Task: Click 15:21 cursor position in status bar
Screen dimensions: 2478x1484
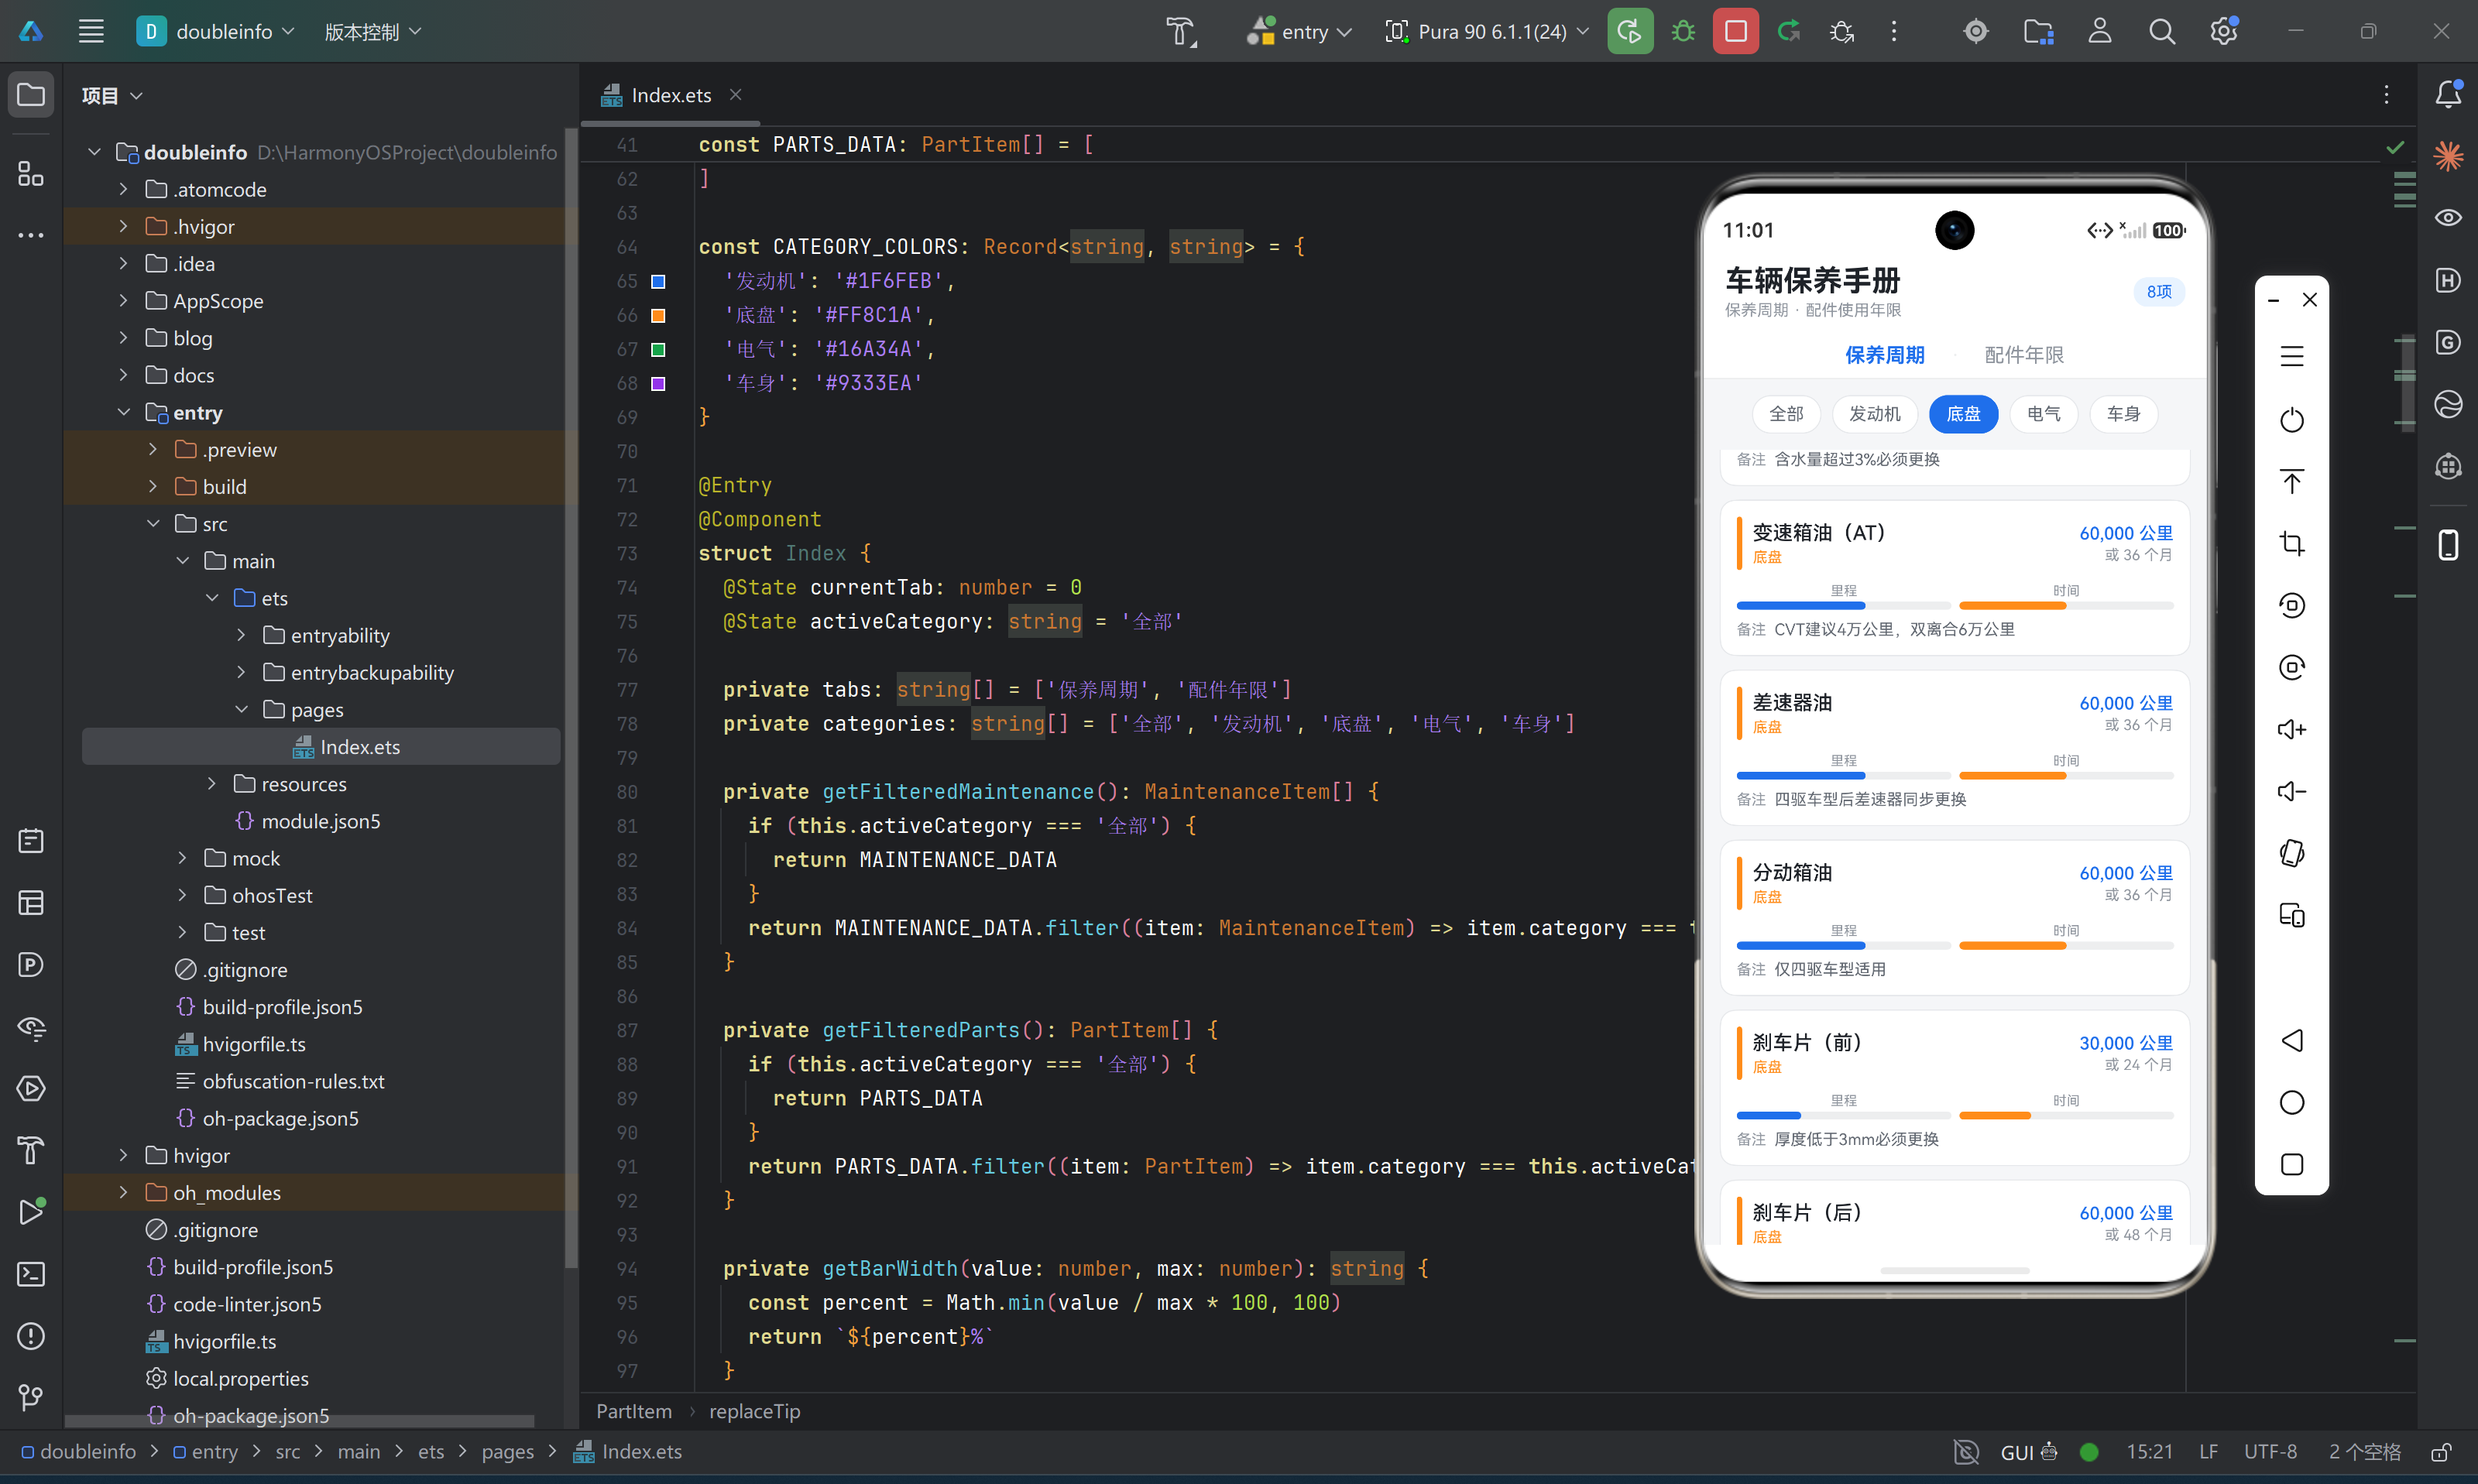Action: 2149,1452
